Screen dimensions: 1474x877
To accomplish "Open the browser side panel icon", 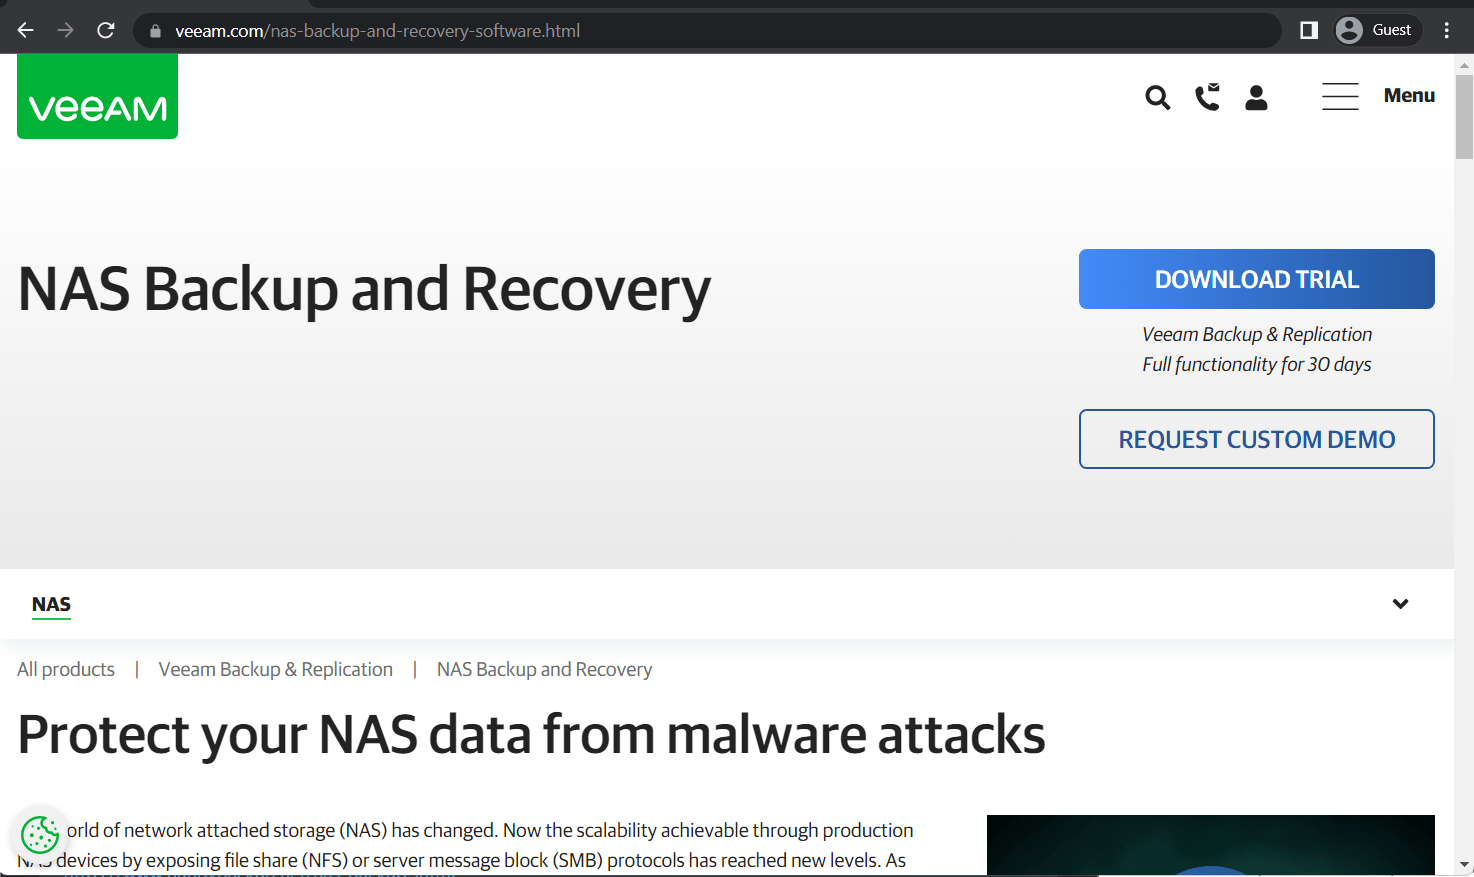I will tap(1307, 29).
